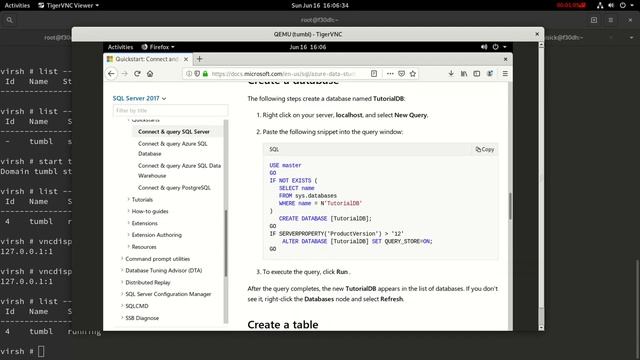Expand the Resources tree node
The width and height of the screenshot is (640, 360).
point(129,247)
